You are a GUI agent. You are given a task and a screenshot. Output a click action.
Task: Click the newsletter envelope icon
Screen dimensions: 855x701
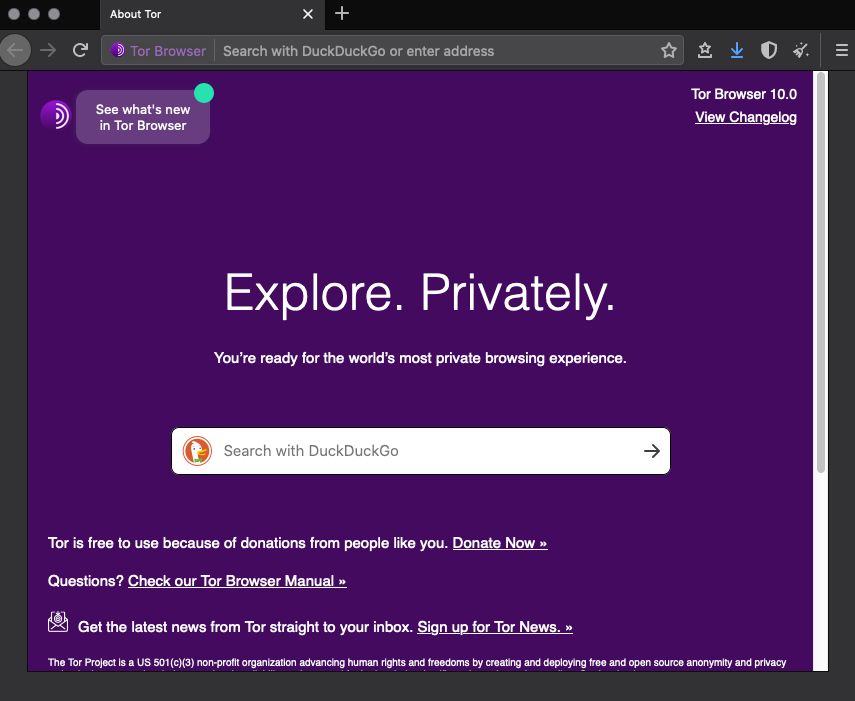point(58,622)
